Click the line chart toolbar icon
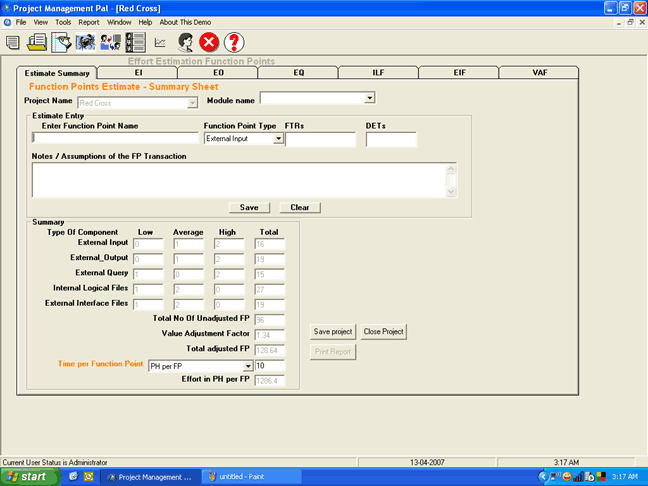 (160, 42)
